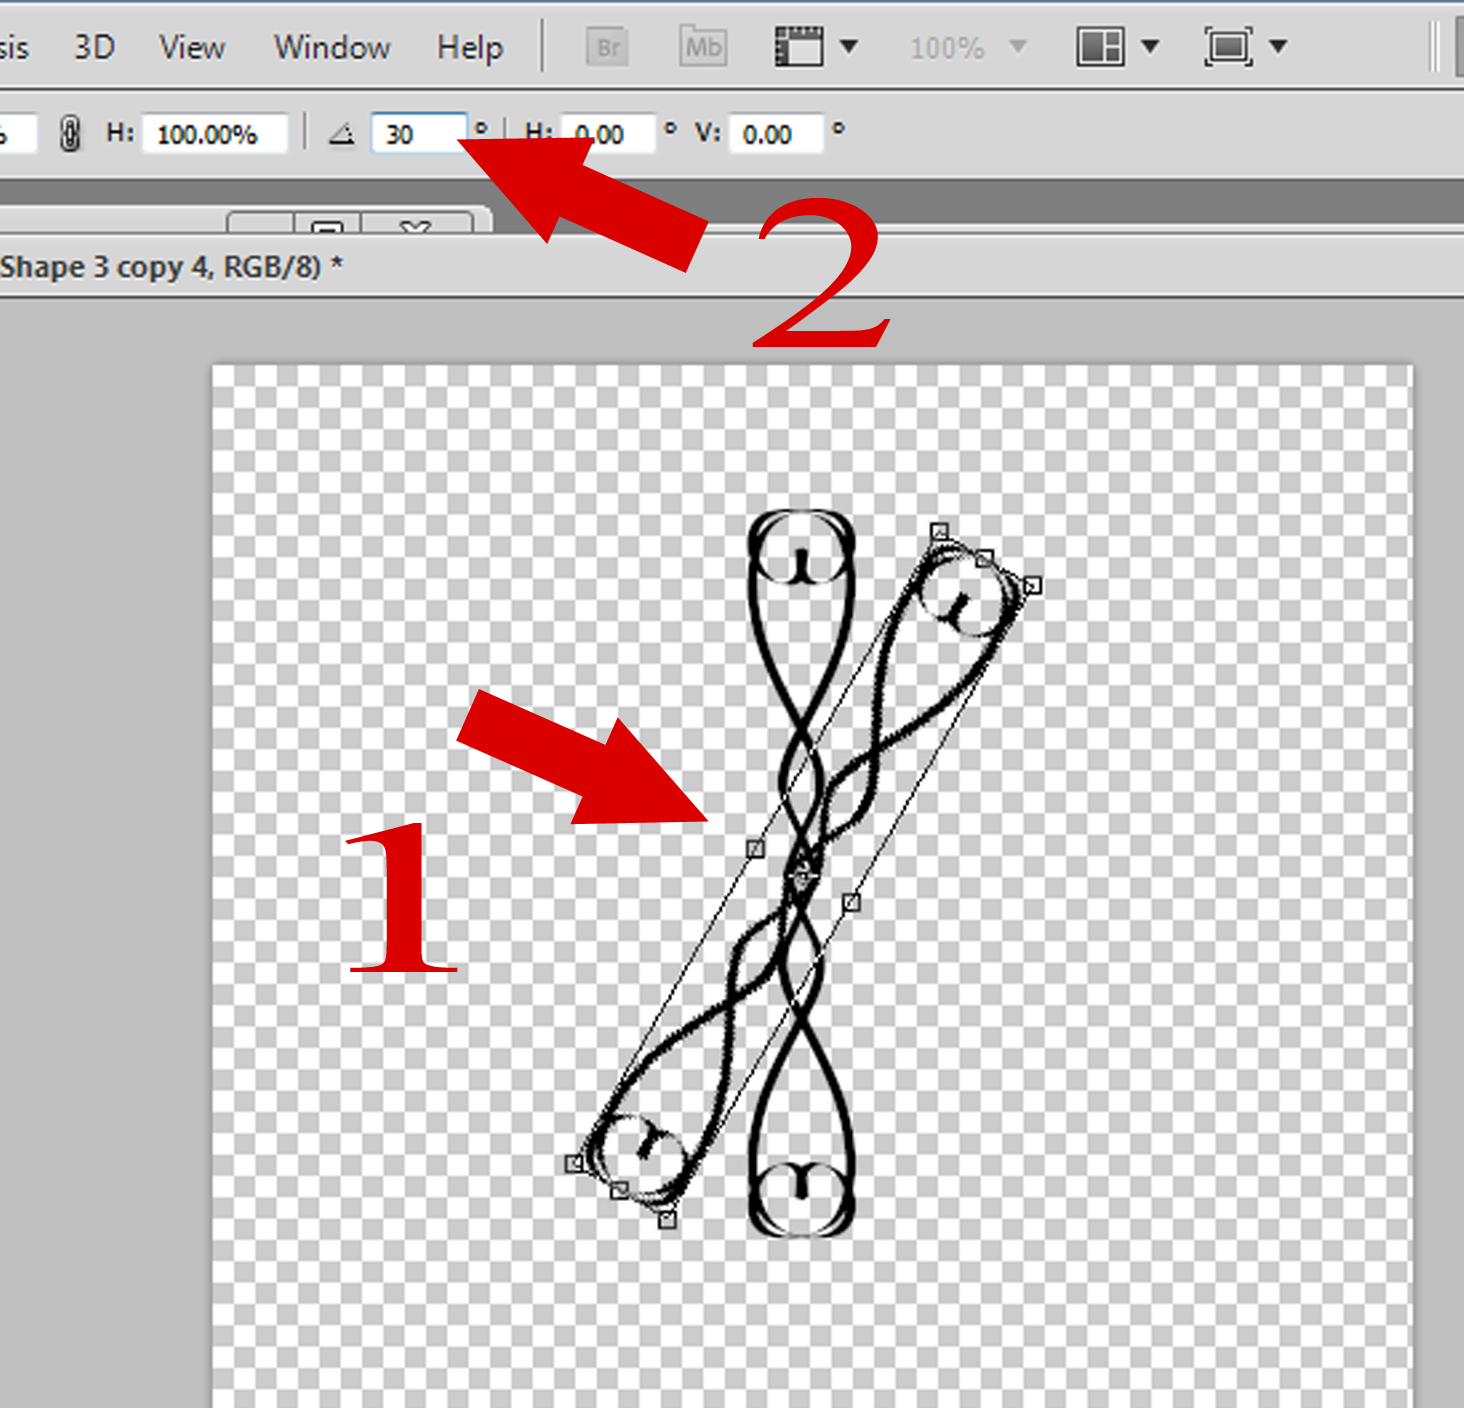Open Mini Bridge with the Mb icon
The width and height of the screenshot is (1464, 1408).
(x=702, y=46)
